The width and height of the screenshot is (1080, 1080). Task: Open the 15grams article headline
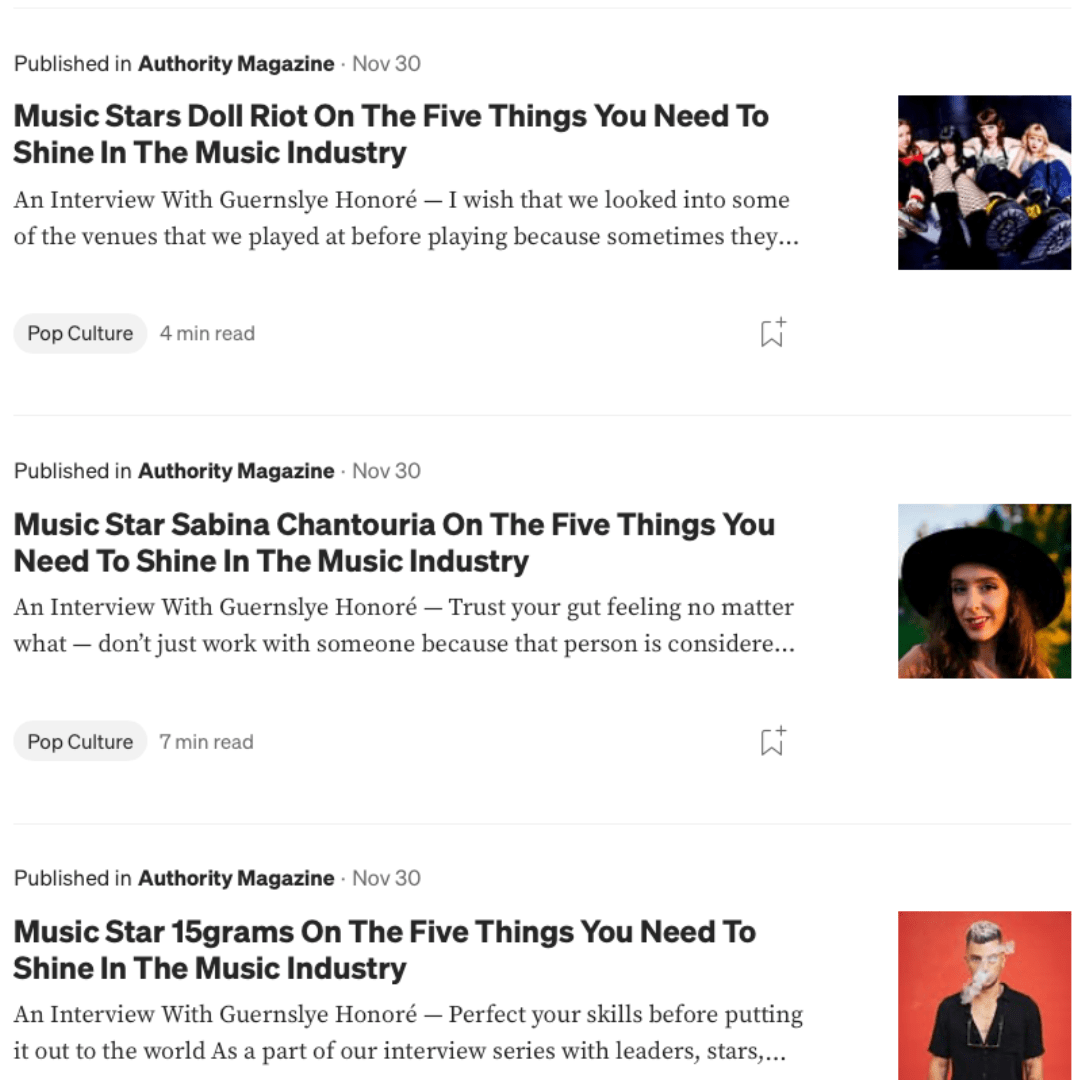point(384,950)
